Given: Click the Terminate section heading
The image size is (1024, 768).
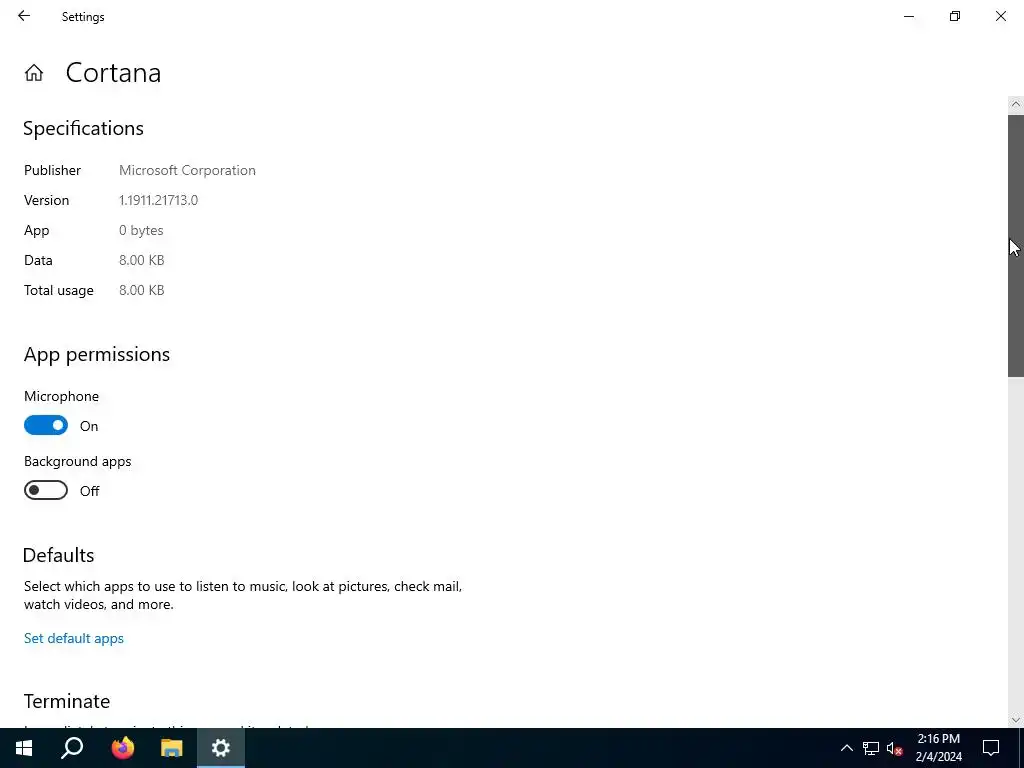Looking at the screenshot, I should click(67, 701).
